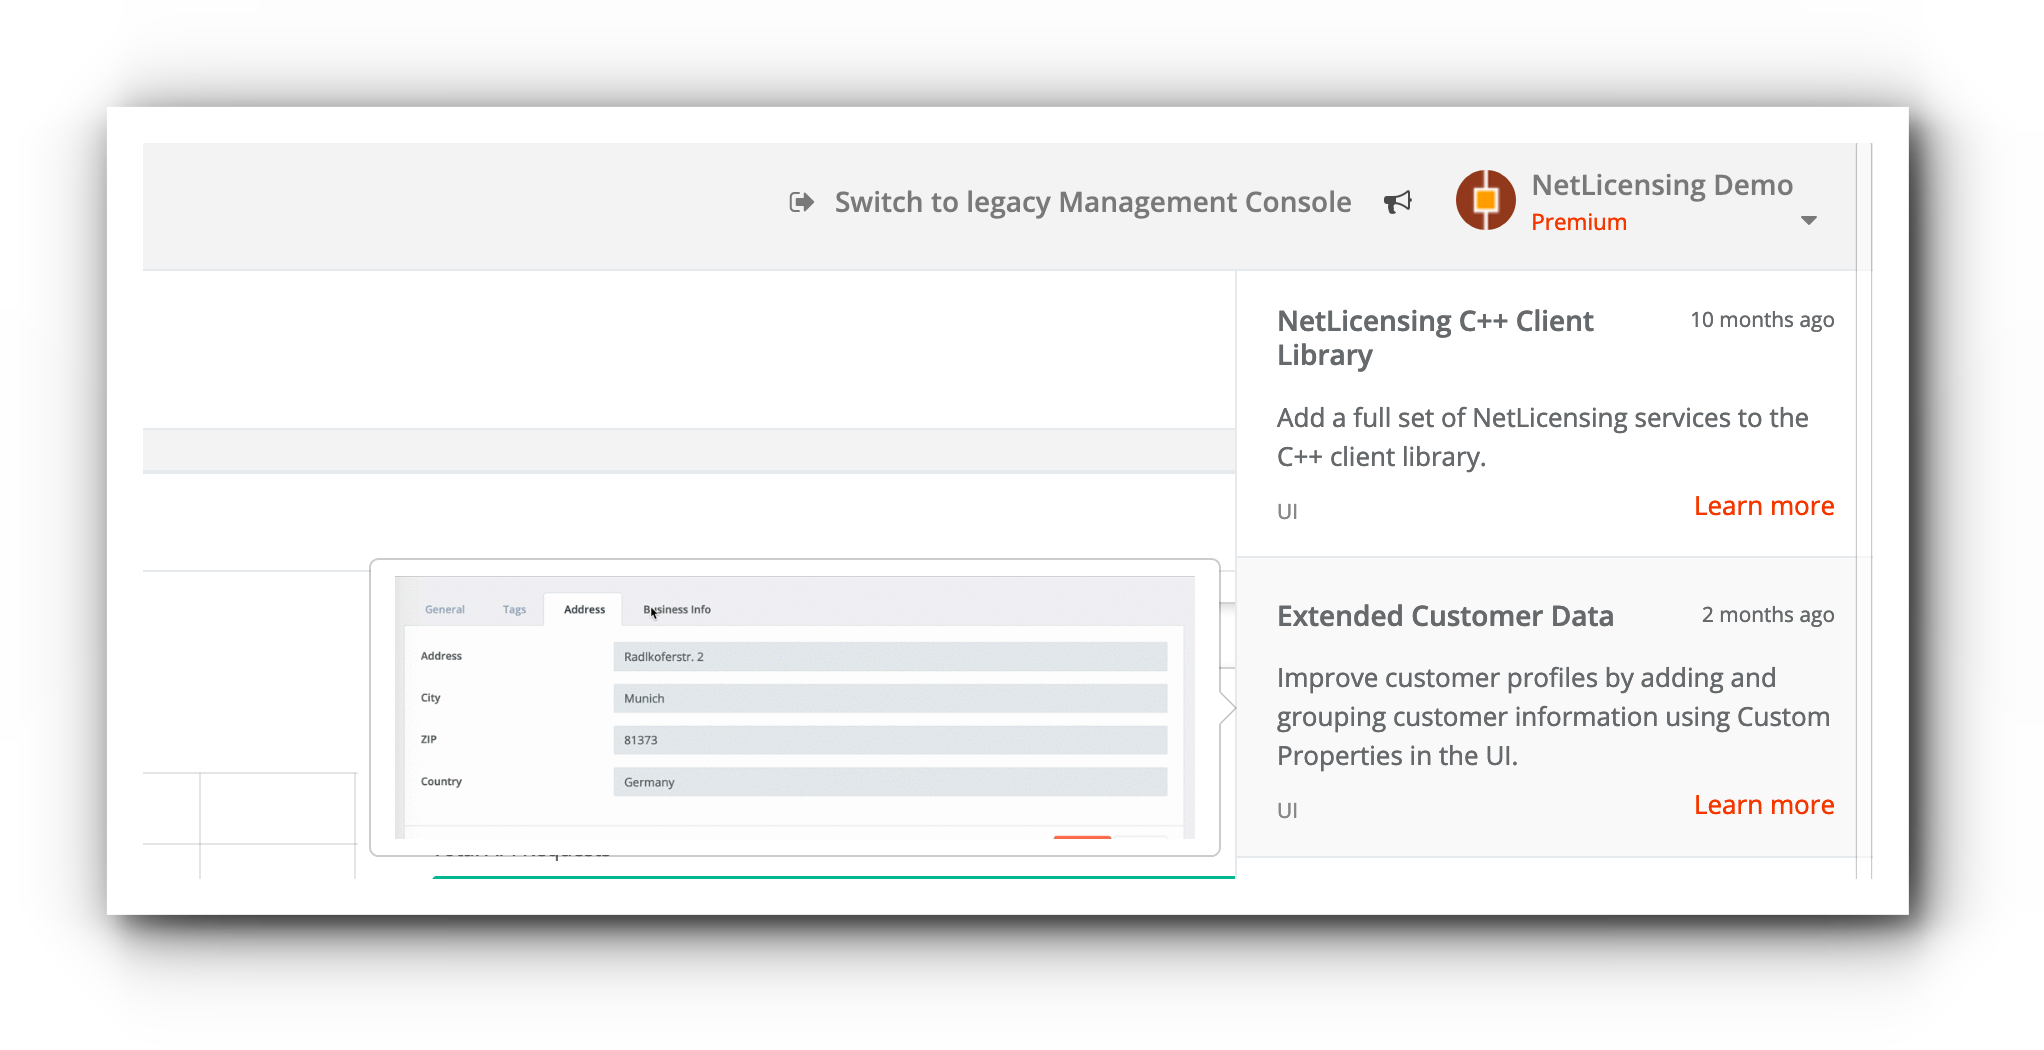2044x1050 pixels.
Task: Click the NetLicensing Demo account name
Action: [x=1662, y=185]
